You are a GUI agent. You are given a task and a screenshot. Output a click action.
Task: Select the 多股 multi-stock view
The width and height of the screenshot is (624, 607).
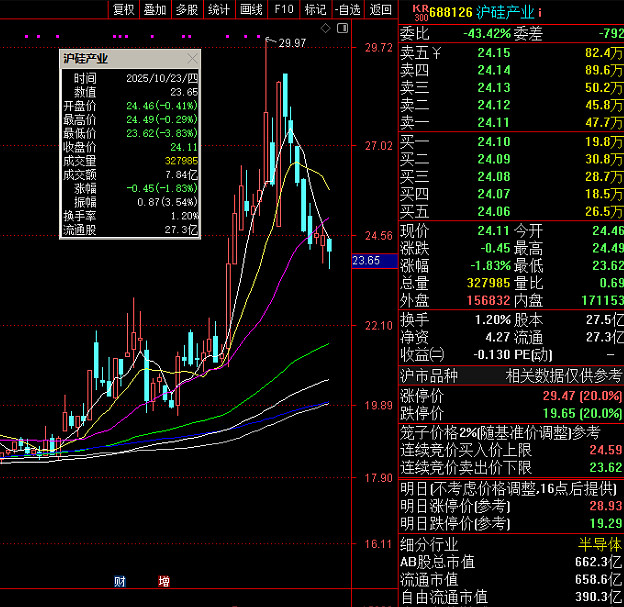187,10
